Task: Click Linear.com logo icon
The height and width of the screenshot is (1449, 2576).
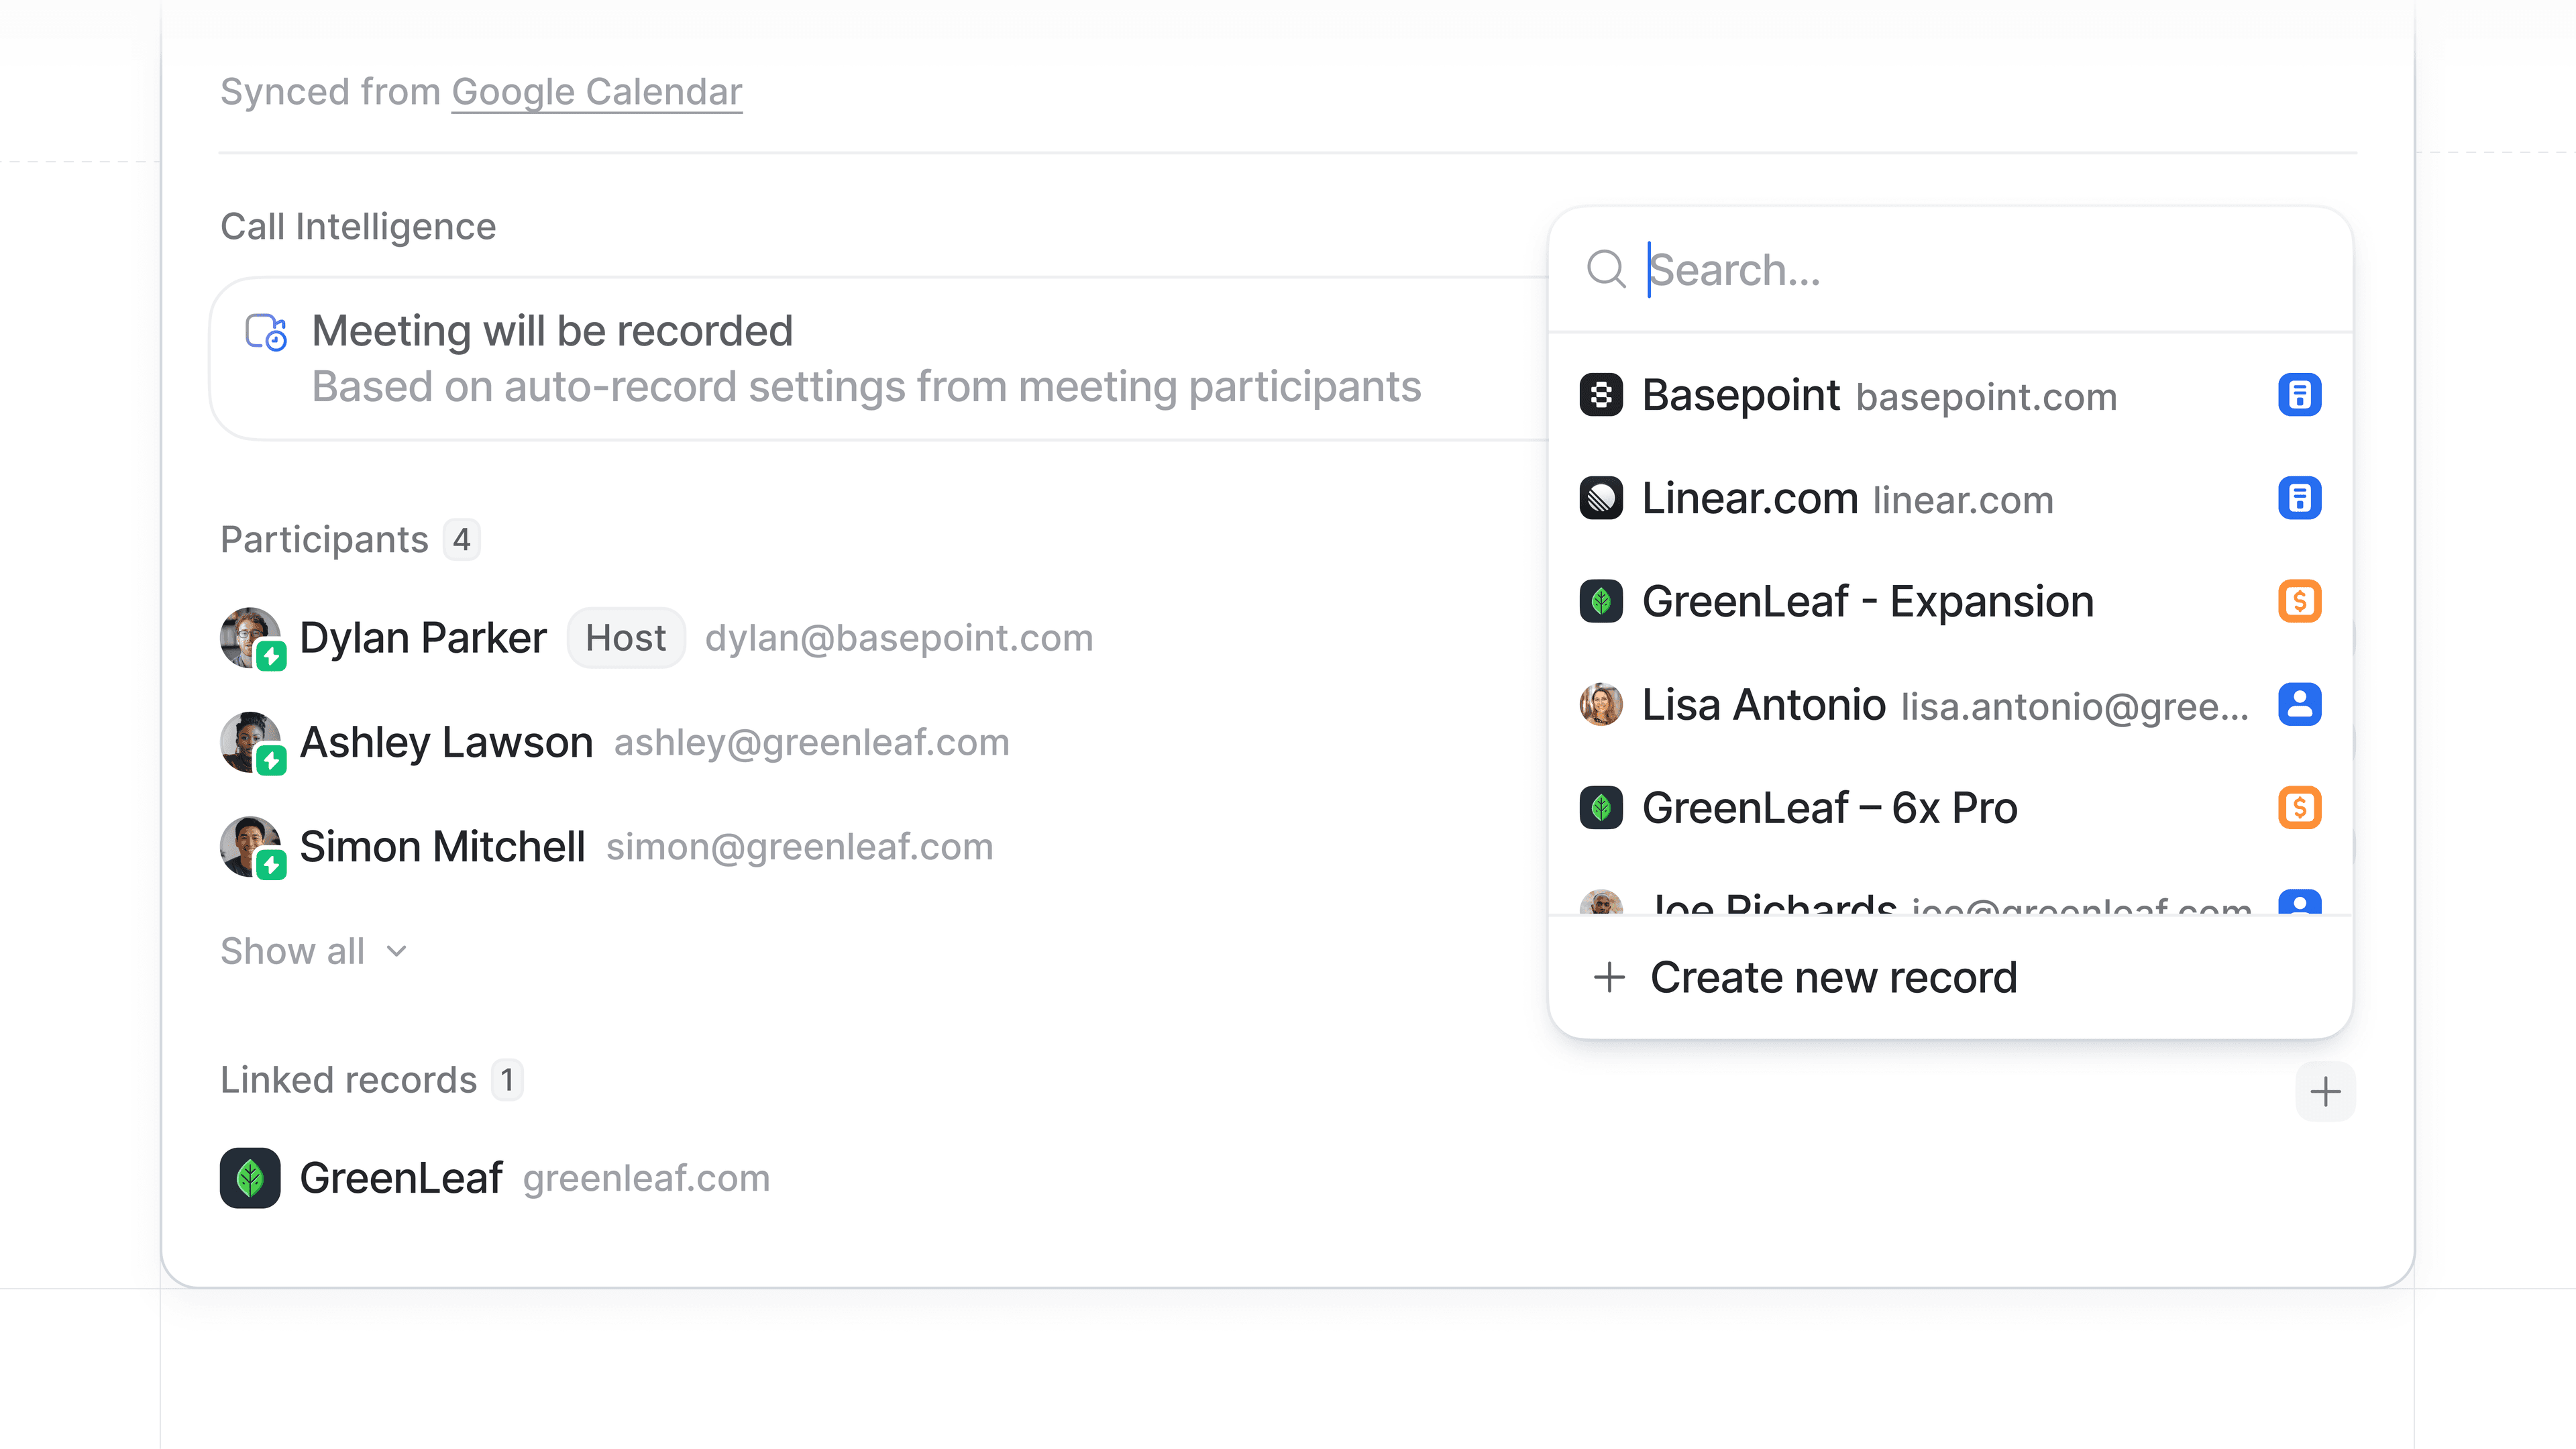Action: pos(1601,498)
